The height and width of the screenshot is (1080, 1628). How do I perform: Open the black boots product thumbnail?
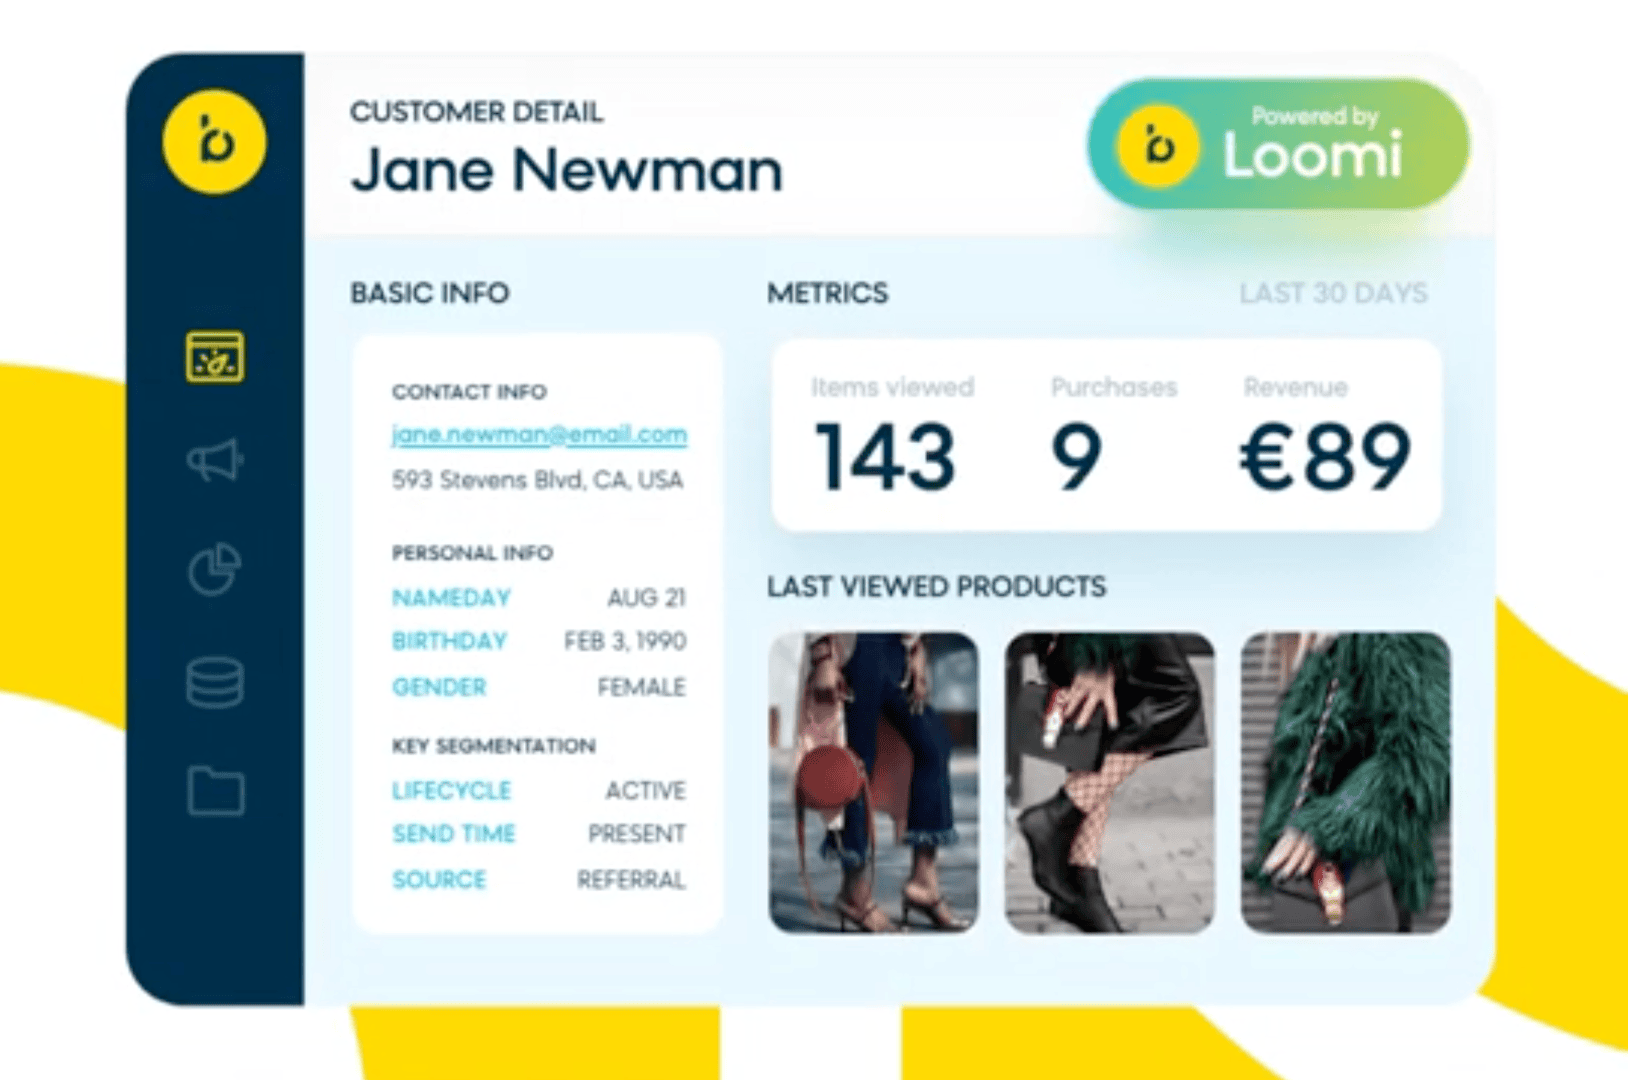[x=1109, y=782]
